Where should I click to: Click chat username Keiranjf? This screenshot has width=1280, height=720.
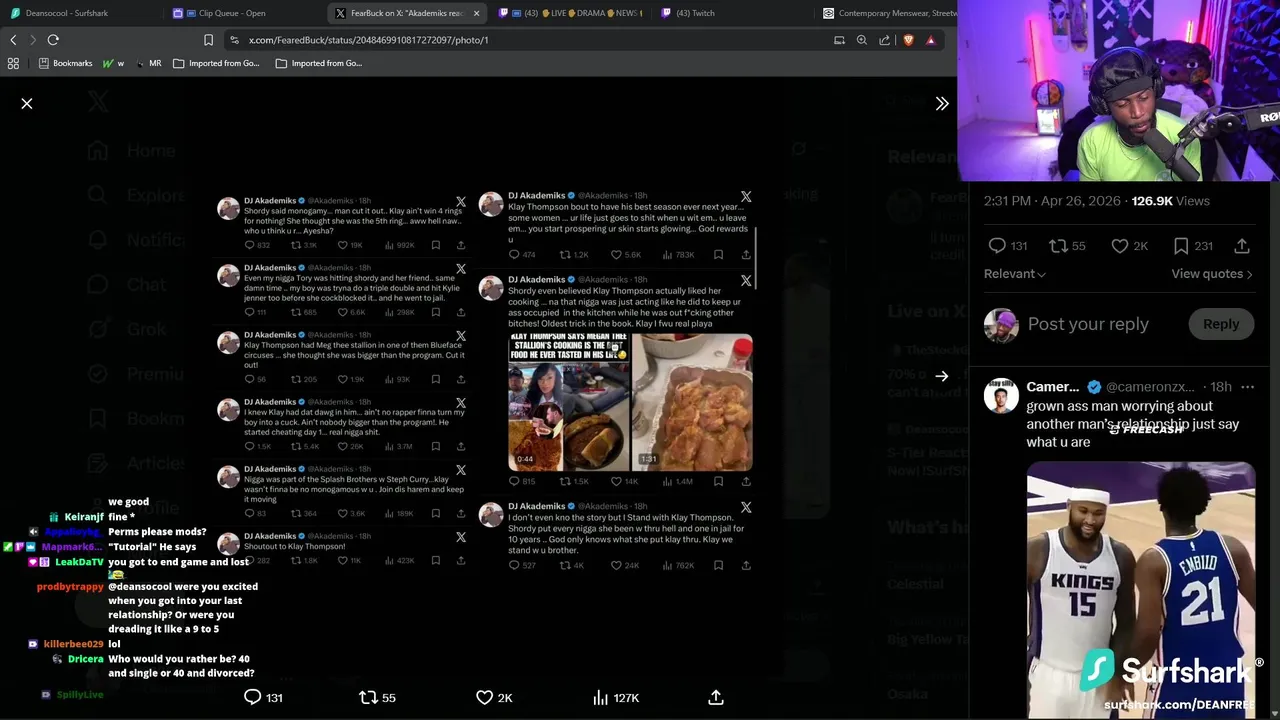point(84,518)
